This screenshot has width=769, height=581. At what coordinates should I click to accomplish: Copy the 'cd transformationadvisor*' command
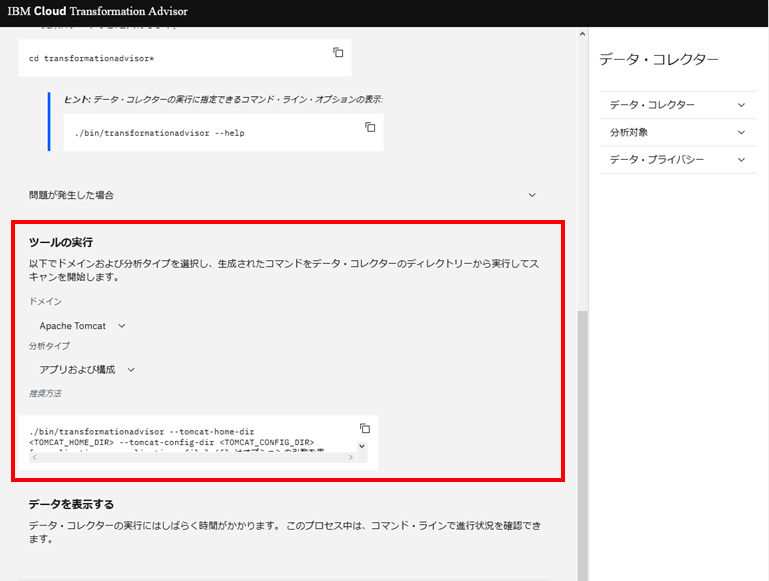(x=338, y=52)
